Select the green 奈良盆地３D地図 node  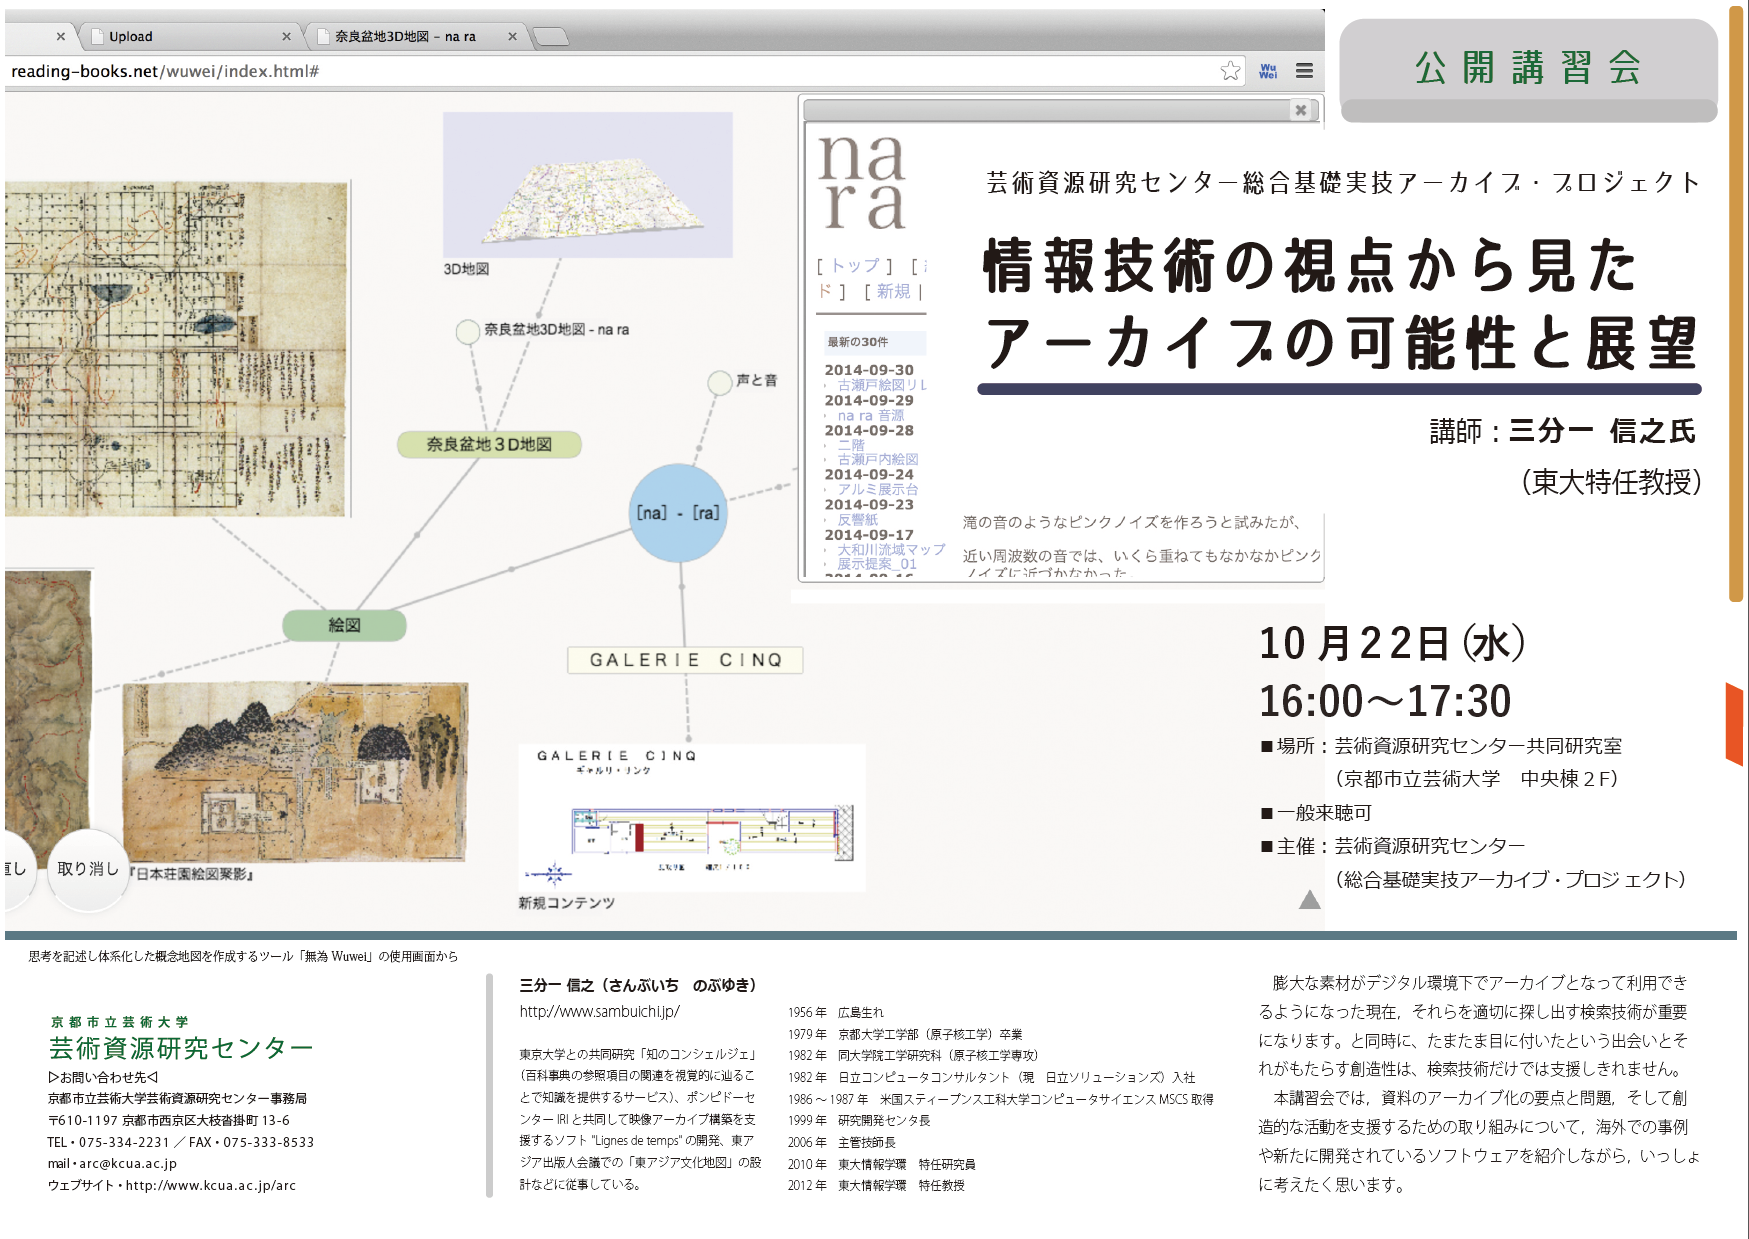(x=489, y=444)
